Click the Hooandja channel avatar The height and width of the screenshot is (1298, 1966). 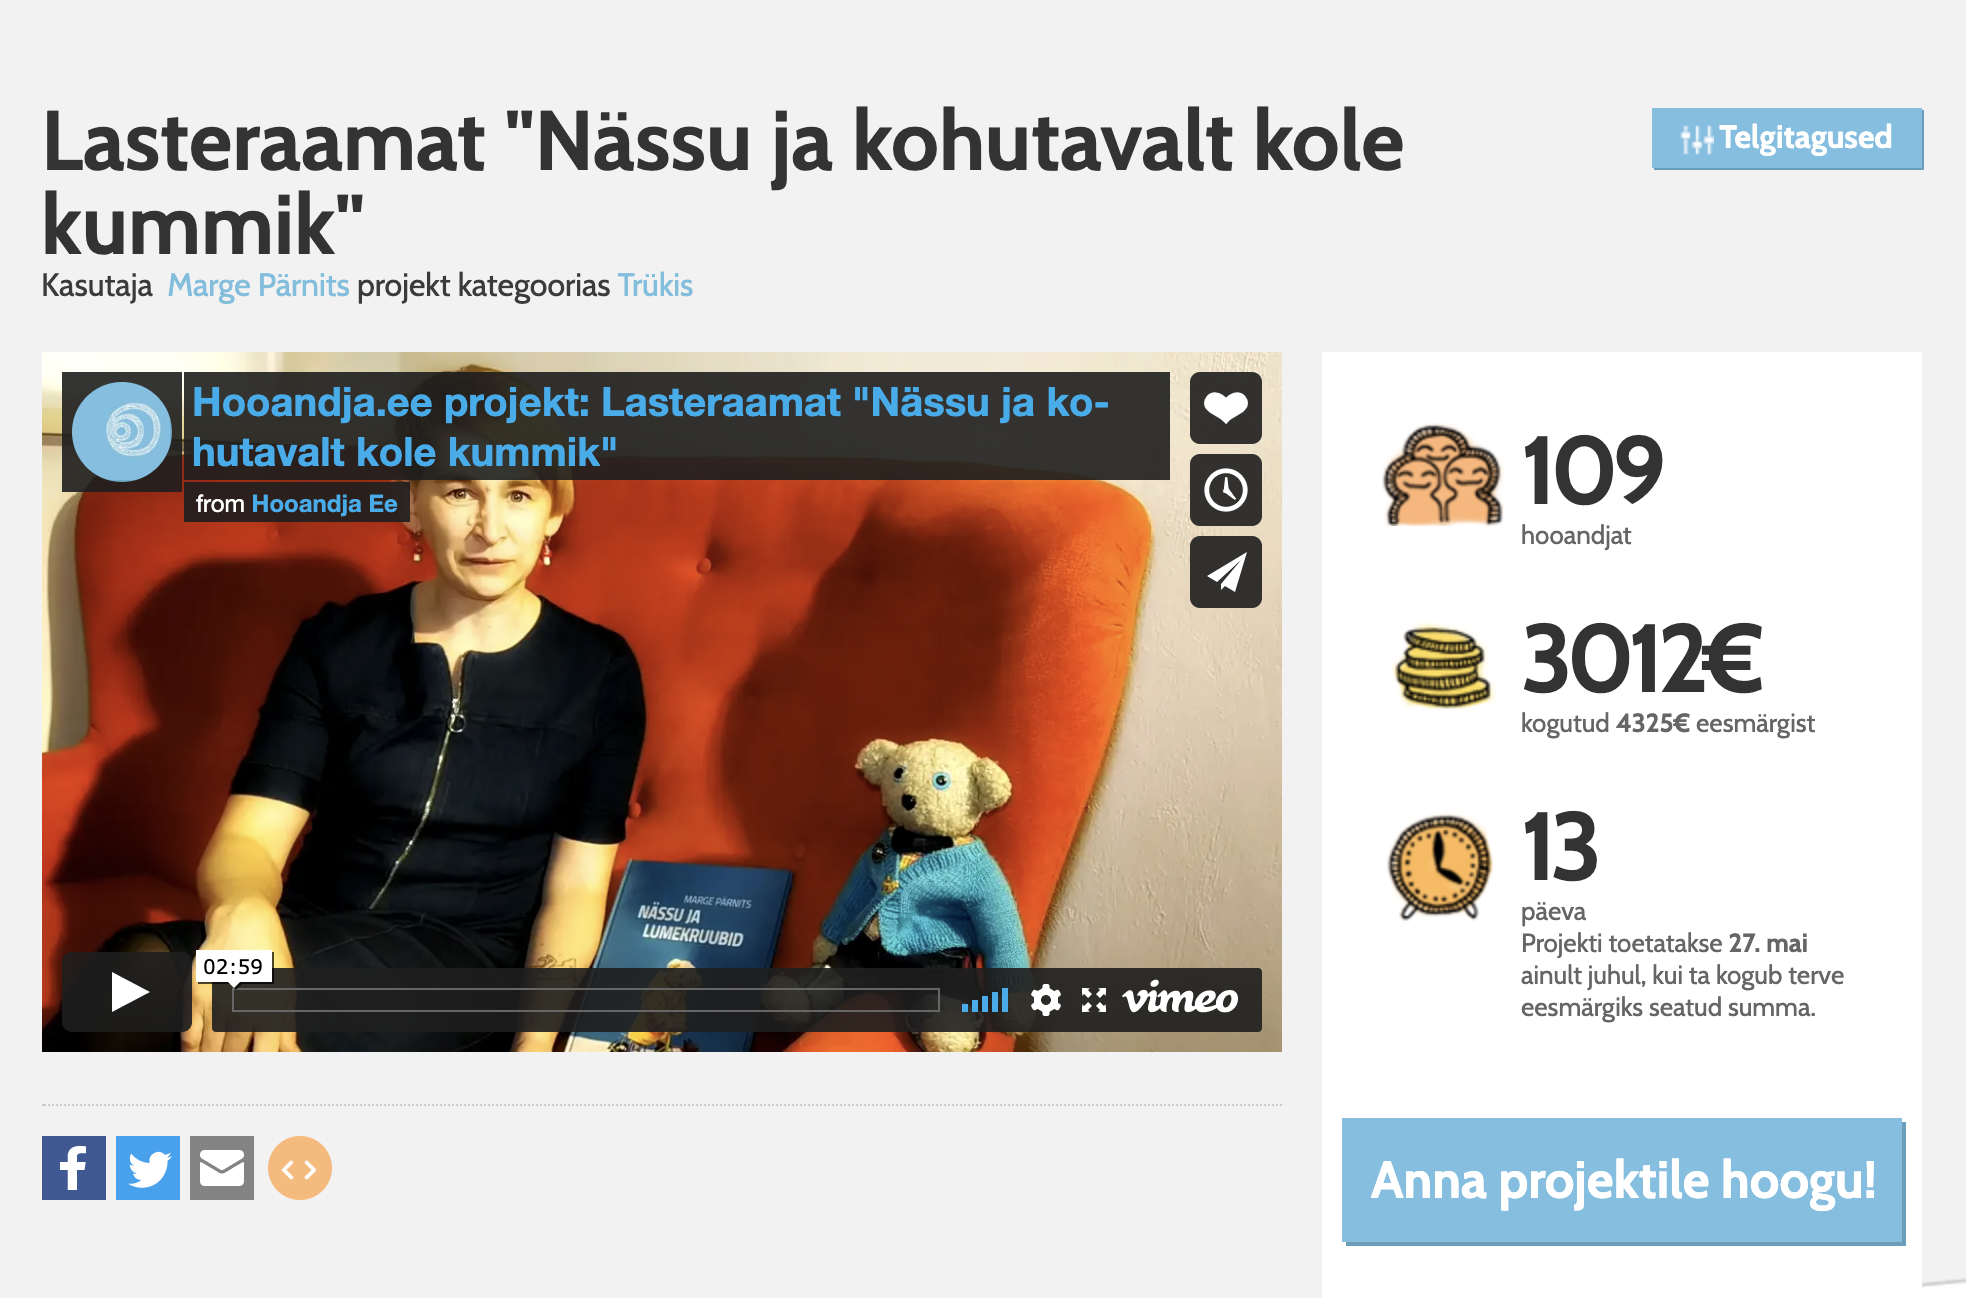coord(122,432)
